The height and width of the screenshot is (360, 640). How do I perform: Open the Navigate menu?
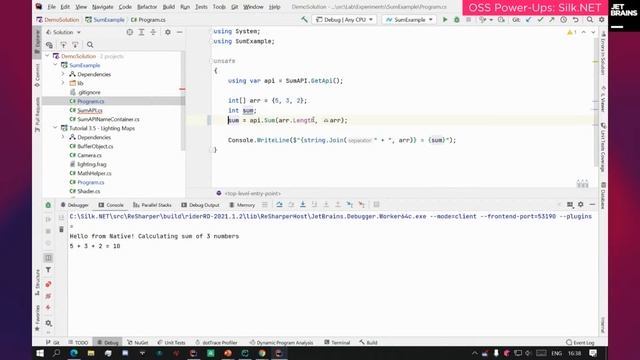click(103, 7)
